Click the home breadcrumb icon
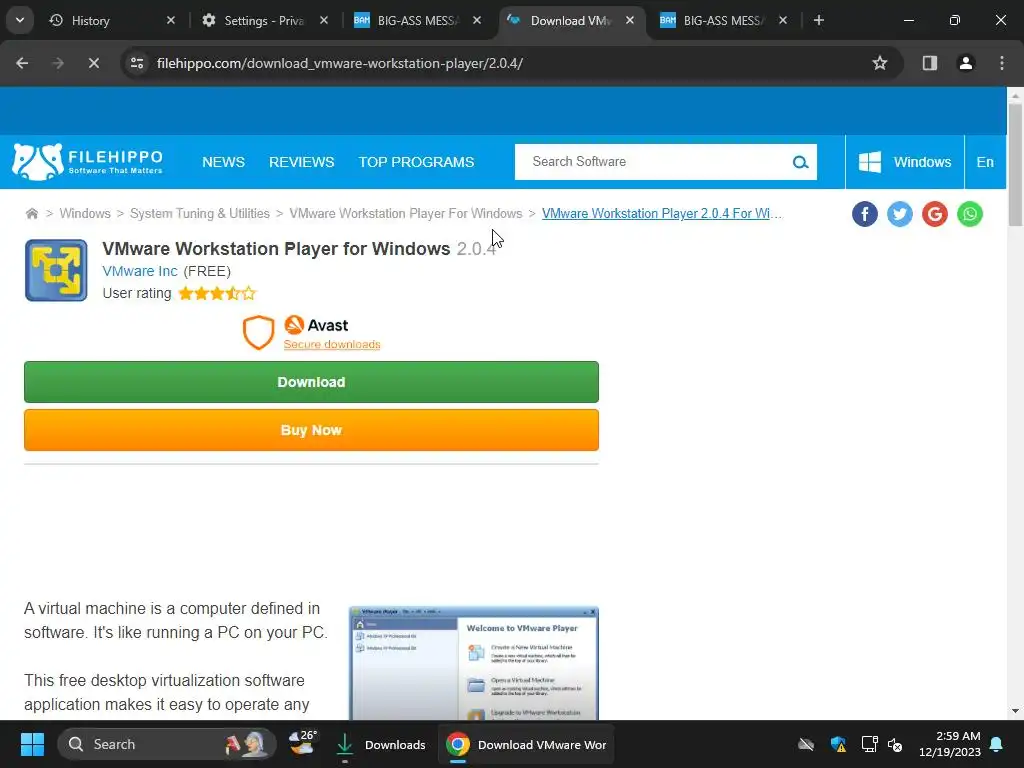 31,214
